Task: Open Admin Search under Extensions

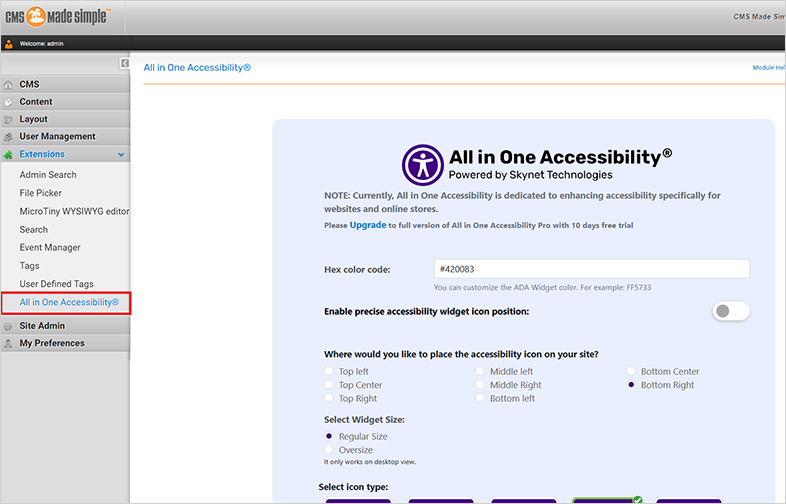Action: point(48,175)
